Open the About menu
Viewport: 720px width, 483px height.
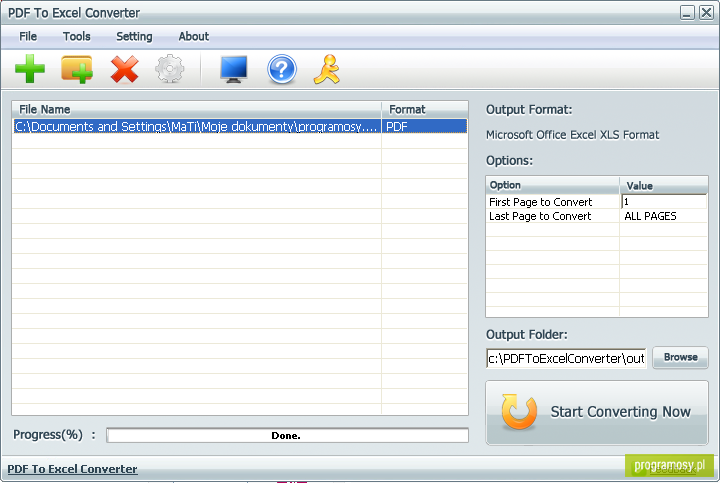tap(194, 36)
